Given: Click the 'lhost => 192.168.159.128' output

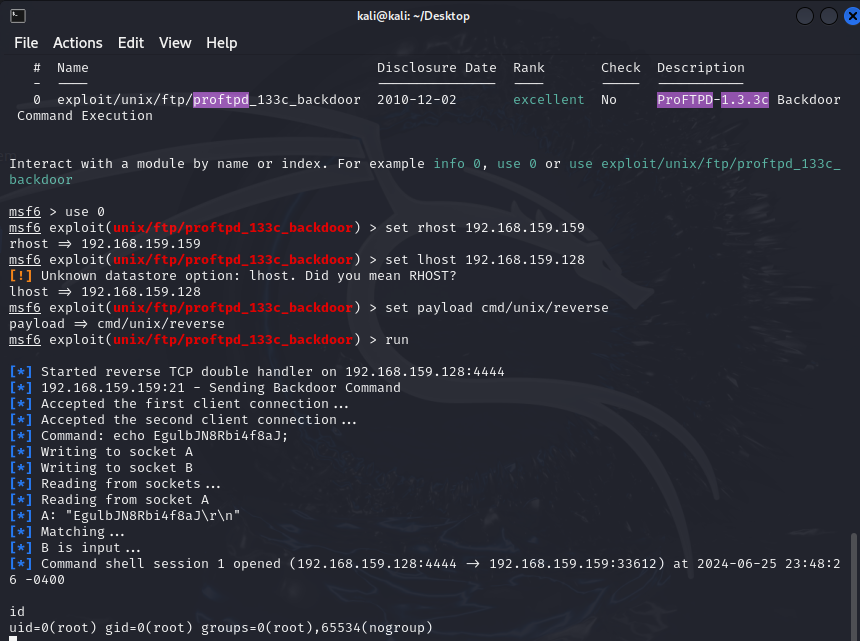Looking at the screenshot, I should click(x=105, y=292).
